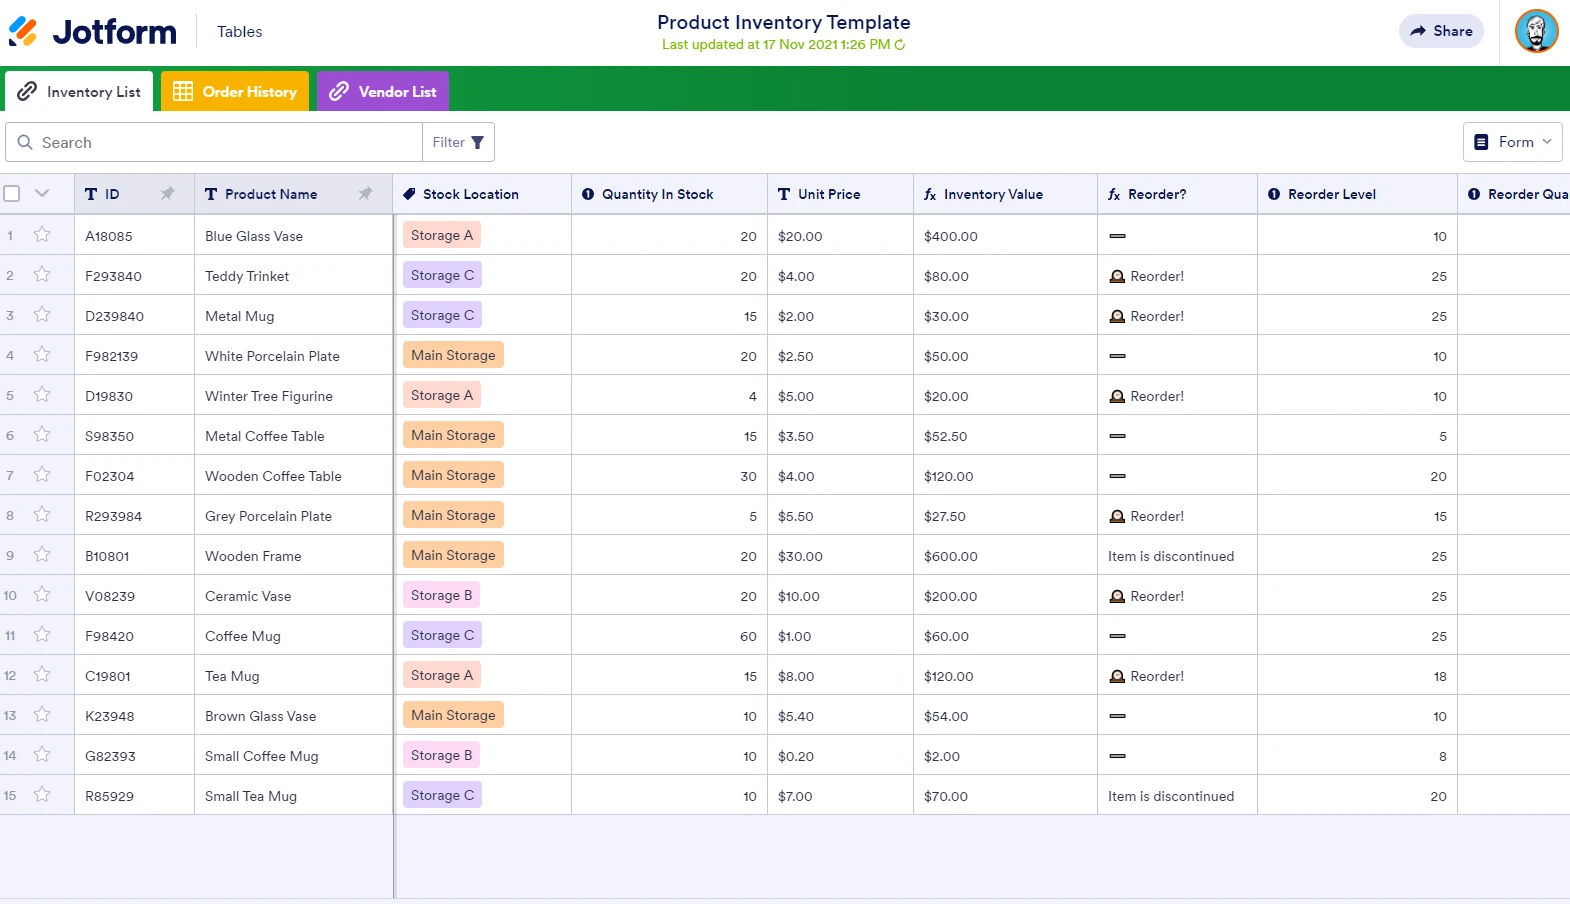1570x904 pixels.
Task: Expand the chevron next to select-all checkbox
Action: (42, 194)
